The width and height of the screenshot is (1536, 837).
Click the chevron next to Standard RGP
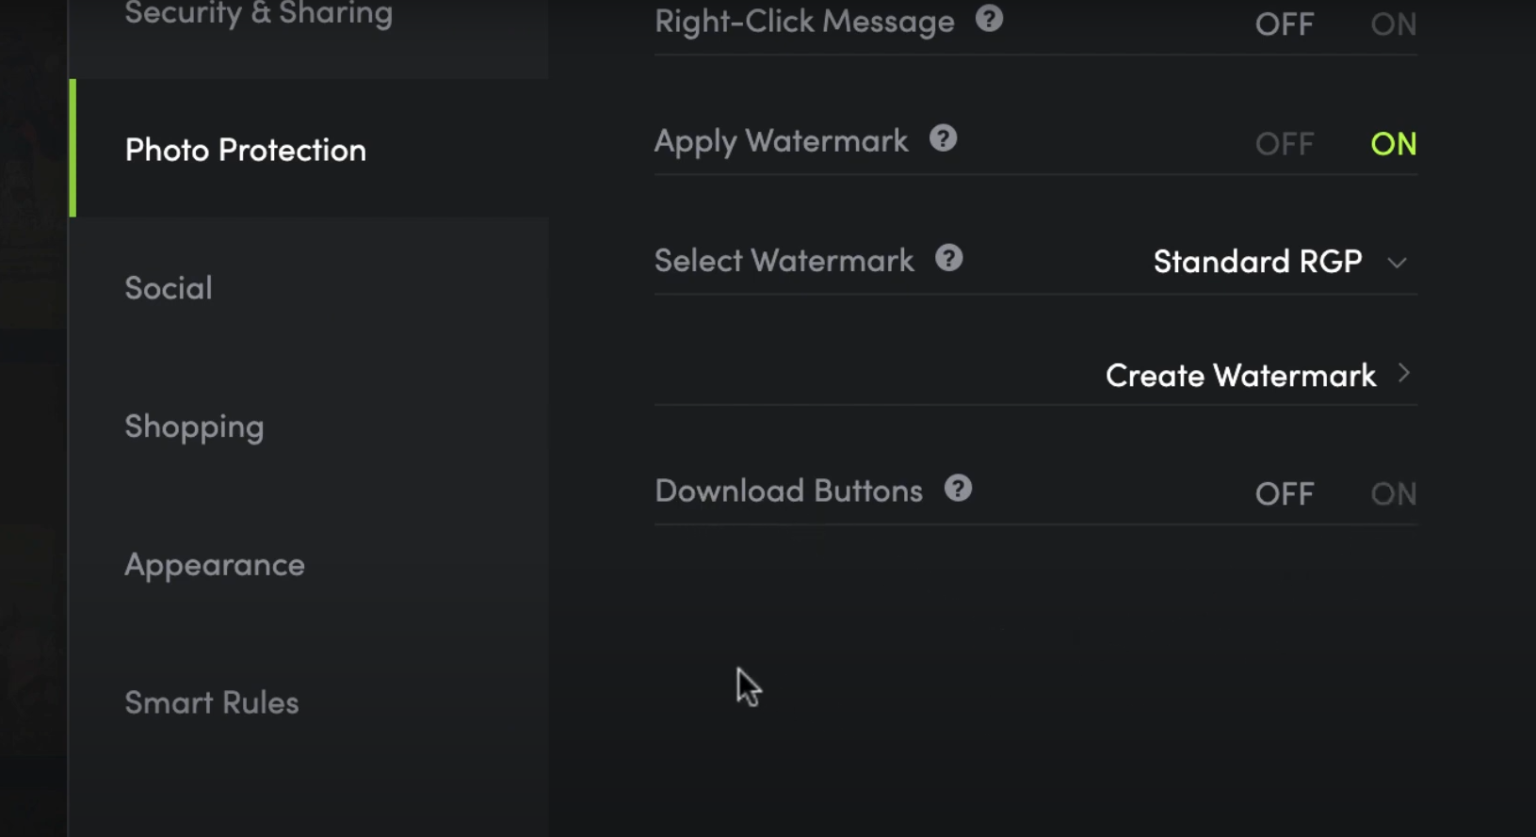[1399, 263]
